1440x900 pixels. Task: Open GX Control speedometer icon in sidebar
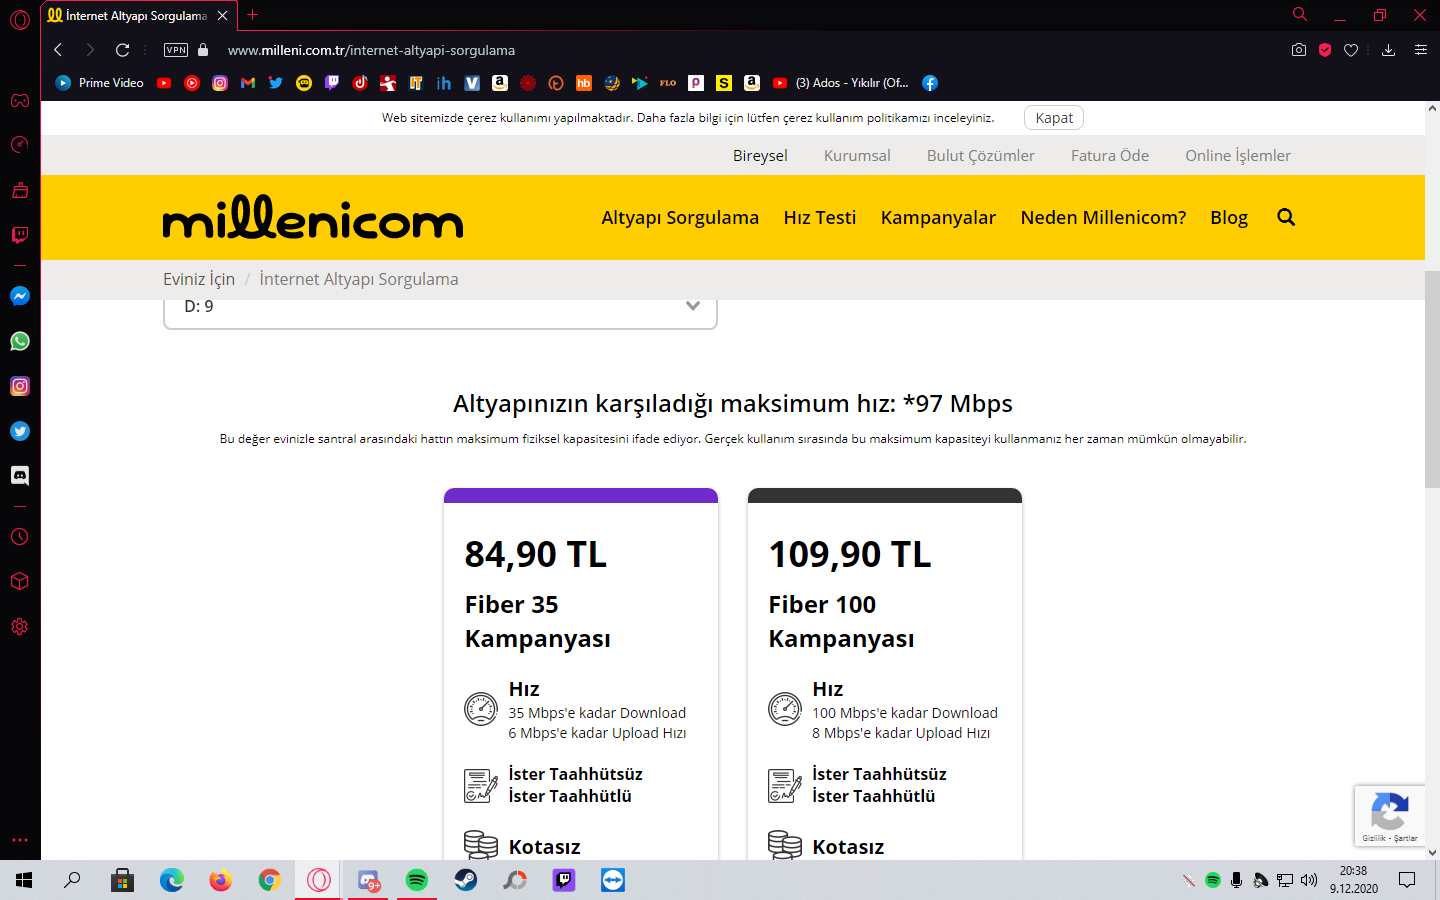tap(20, 145)
